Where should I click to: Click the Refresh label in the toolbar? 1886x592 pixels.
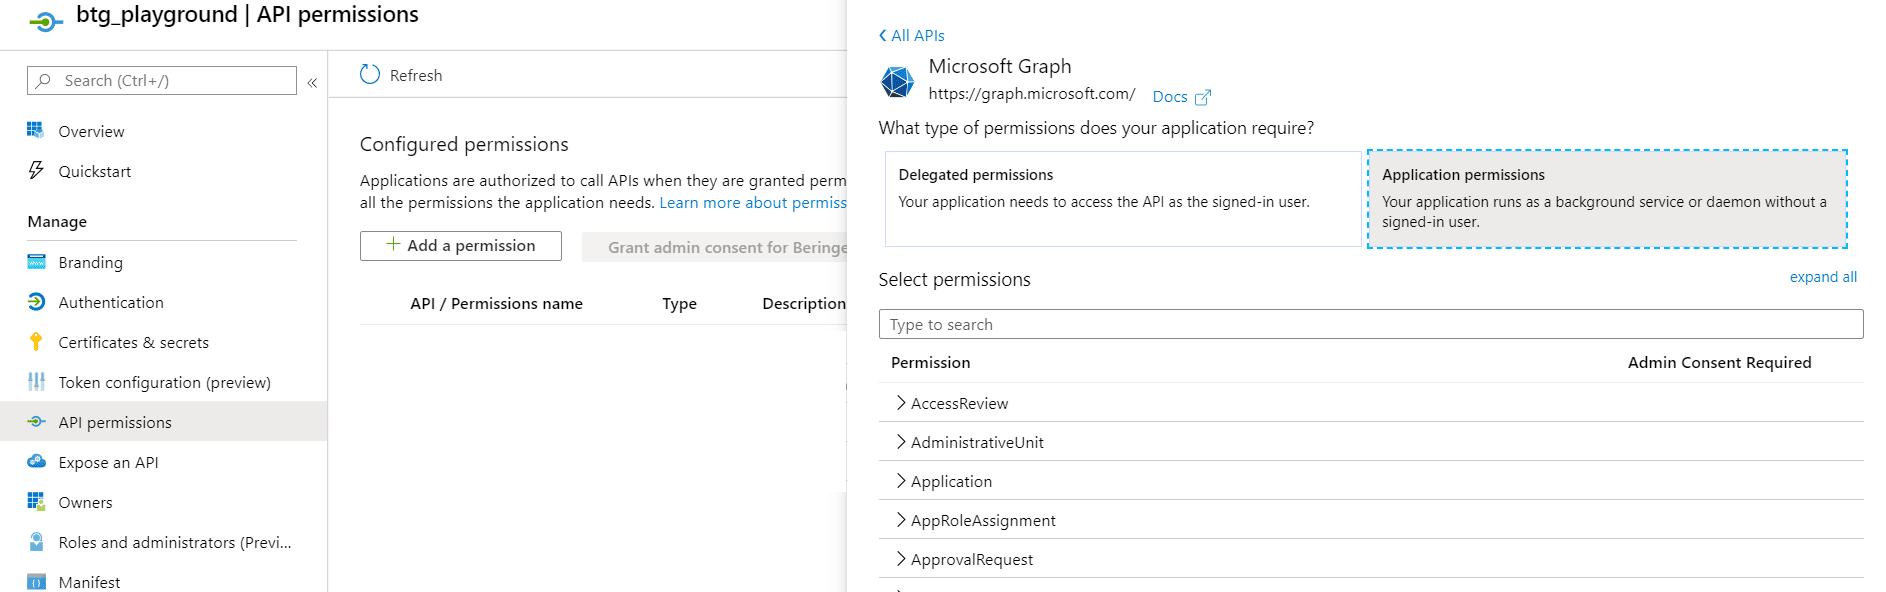pos(416,75)
